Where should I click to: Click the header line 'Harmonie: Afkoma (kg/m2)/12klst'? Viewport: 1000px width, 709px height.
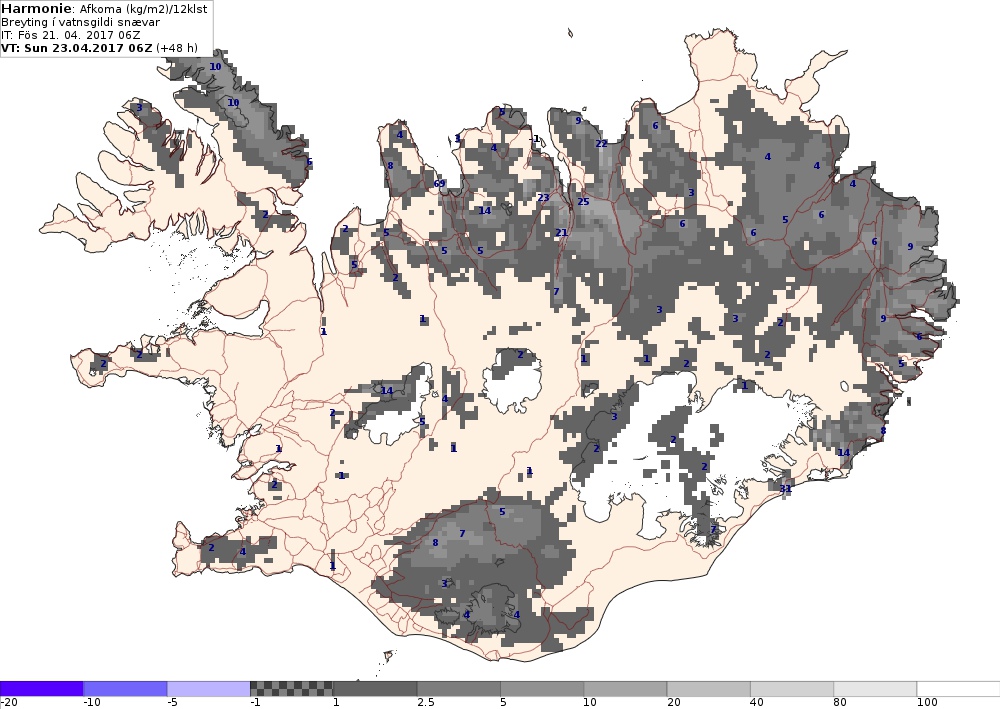tap(105, 9)
